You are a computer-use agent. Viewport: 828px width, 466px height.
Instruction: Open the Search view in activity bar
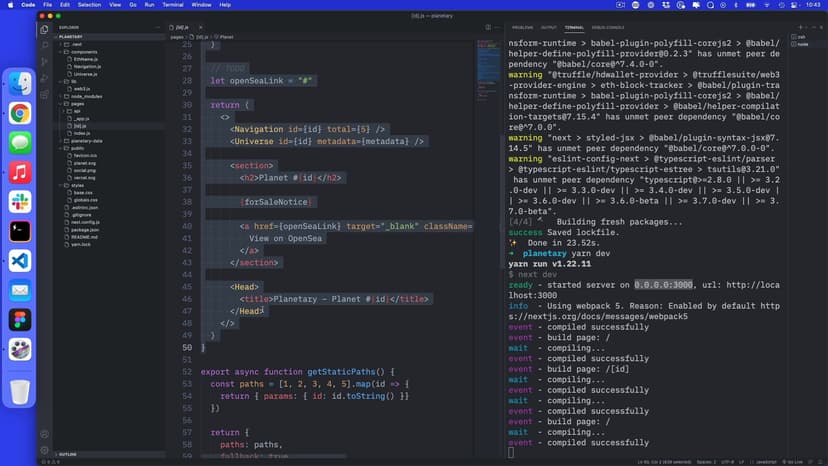[45, 45]
